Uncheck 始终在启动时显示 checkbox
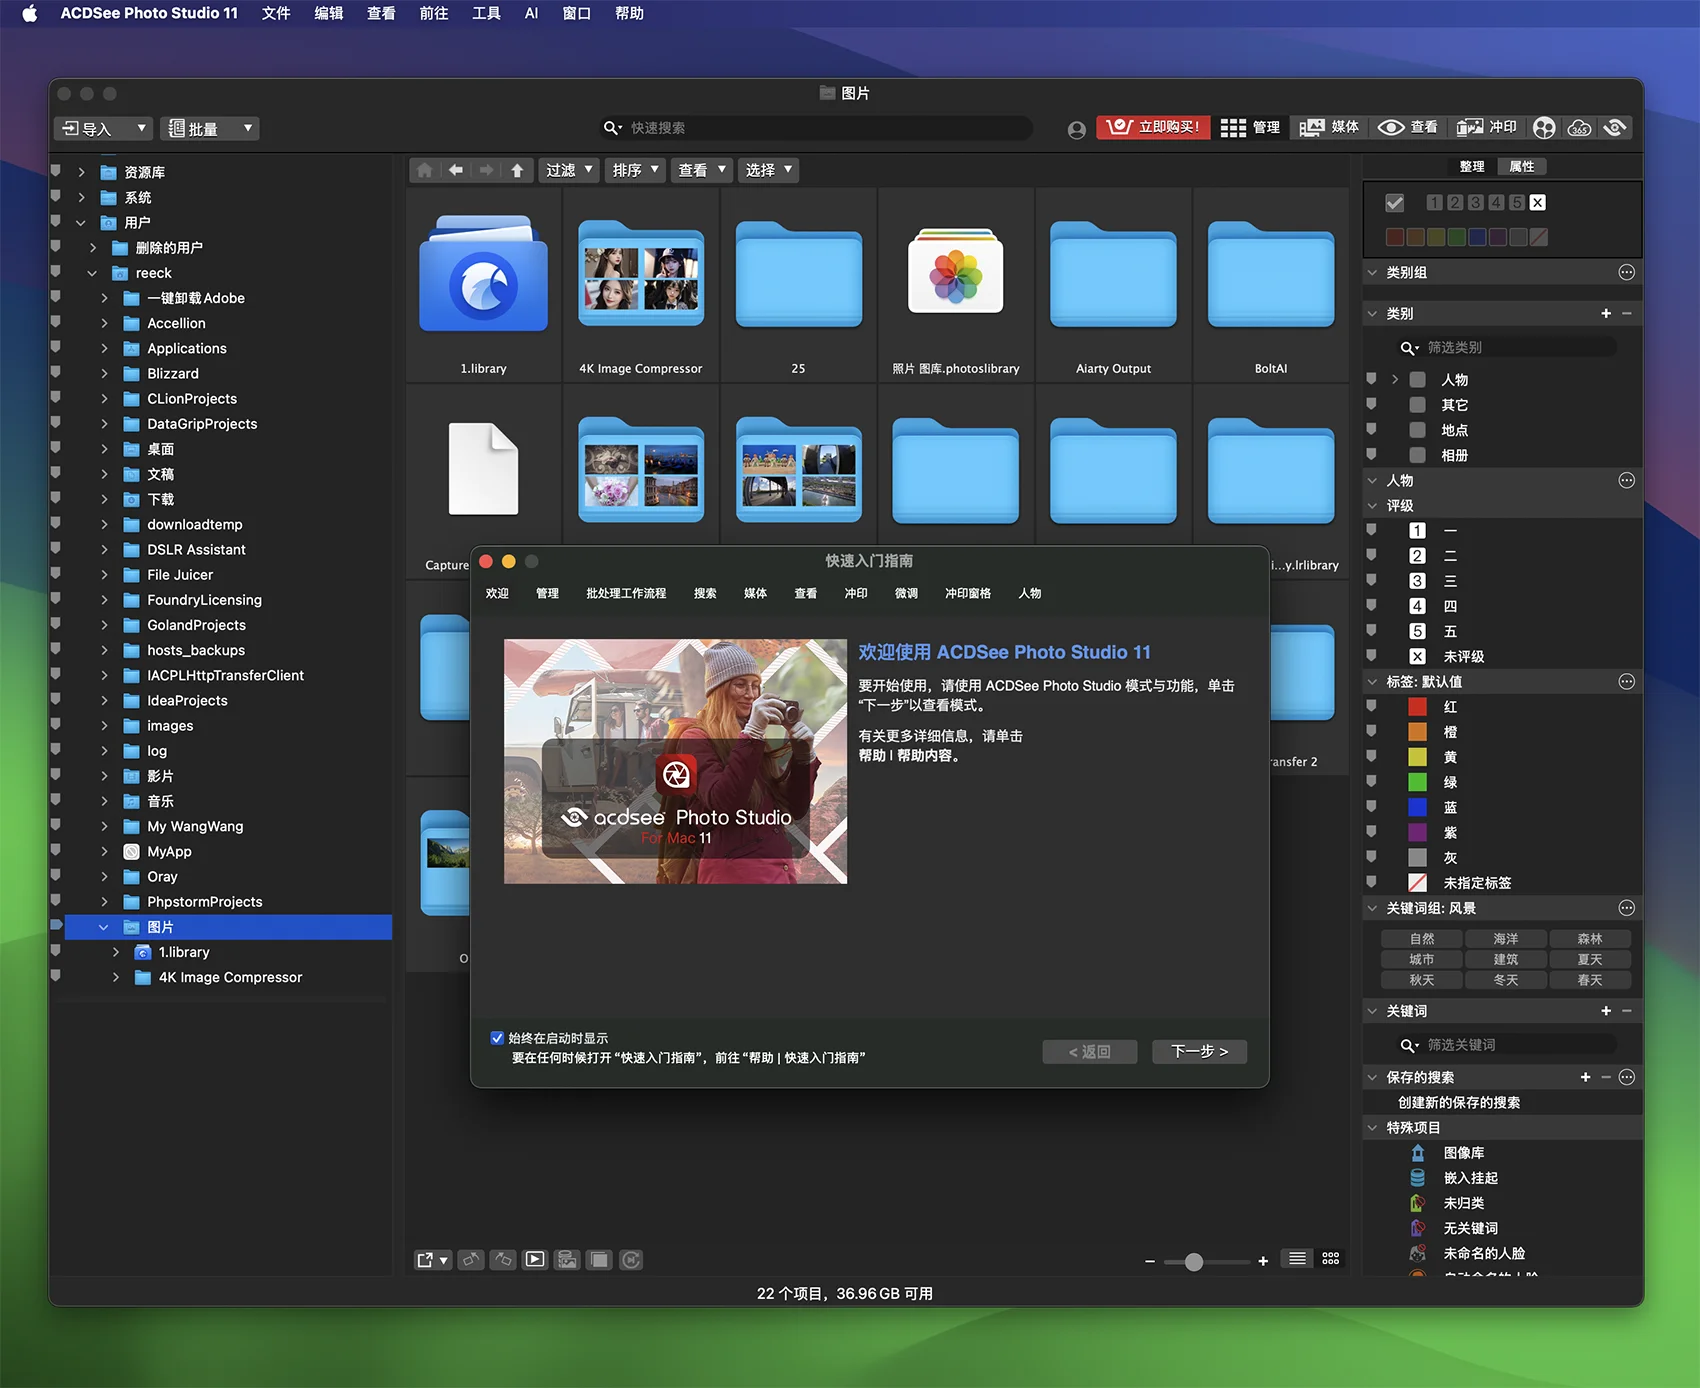 [497, 1038]
